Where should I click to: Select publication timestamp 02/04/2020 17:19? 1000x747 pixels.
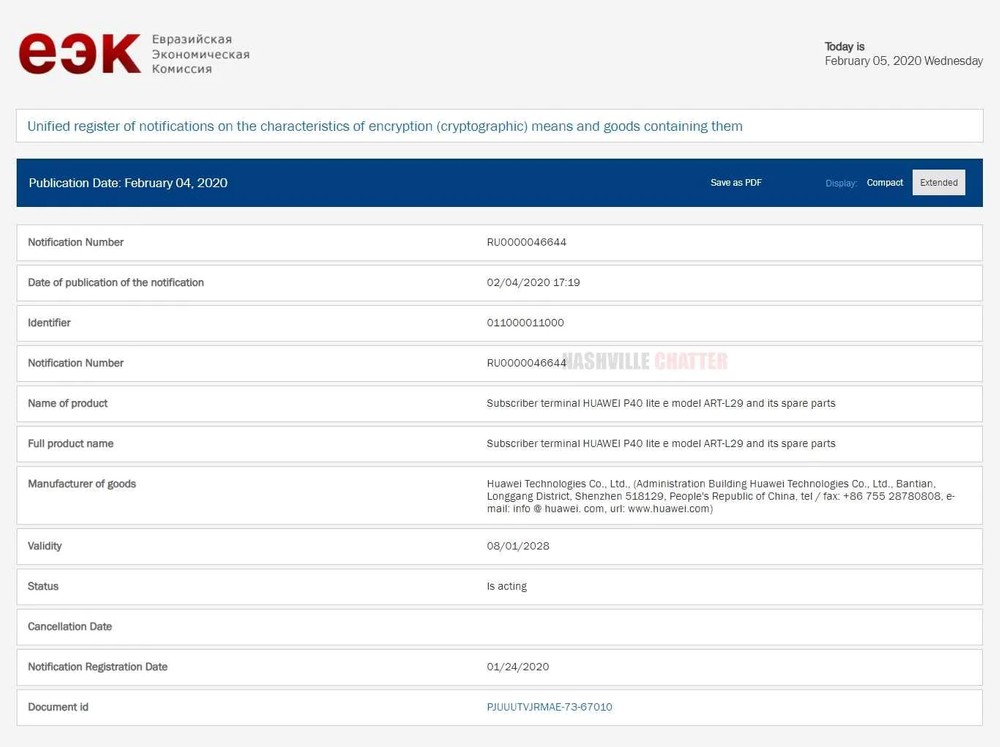point(533,283)
